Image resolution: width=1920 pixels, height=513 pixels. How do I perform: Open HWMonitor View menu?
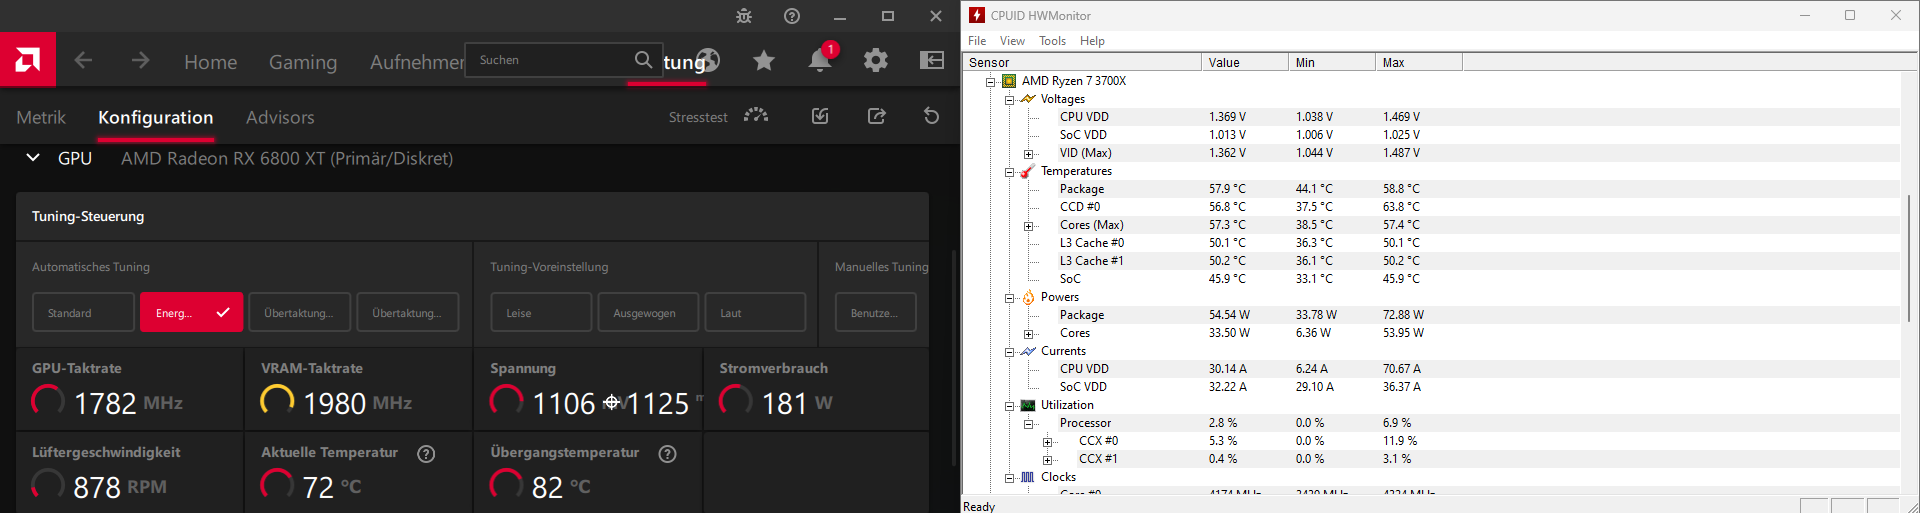pyautogui.click(x=1012, y=41)
